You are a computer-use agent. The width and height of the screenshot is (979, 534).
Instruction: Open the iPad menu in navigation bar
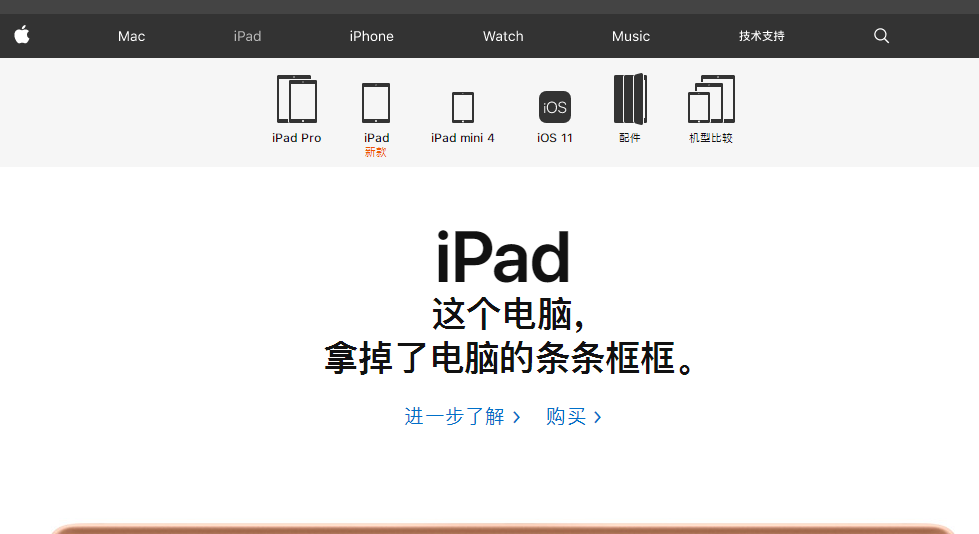point(247,36)
